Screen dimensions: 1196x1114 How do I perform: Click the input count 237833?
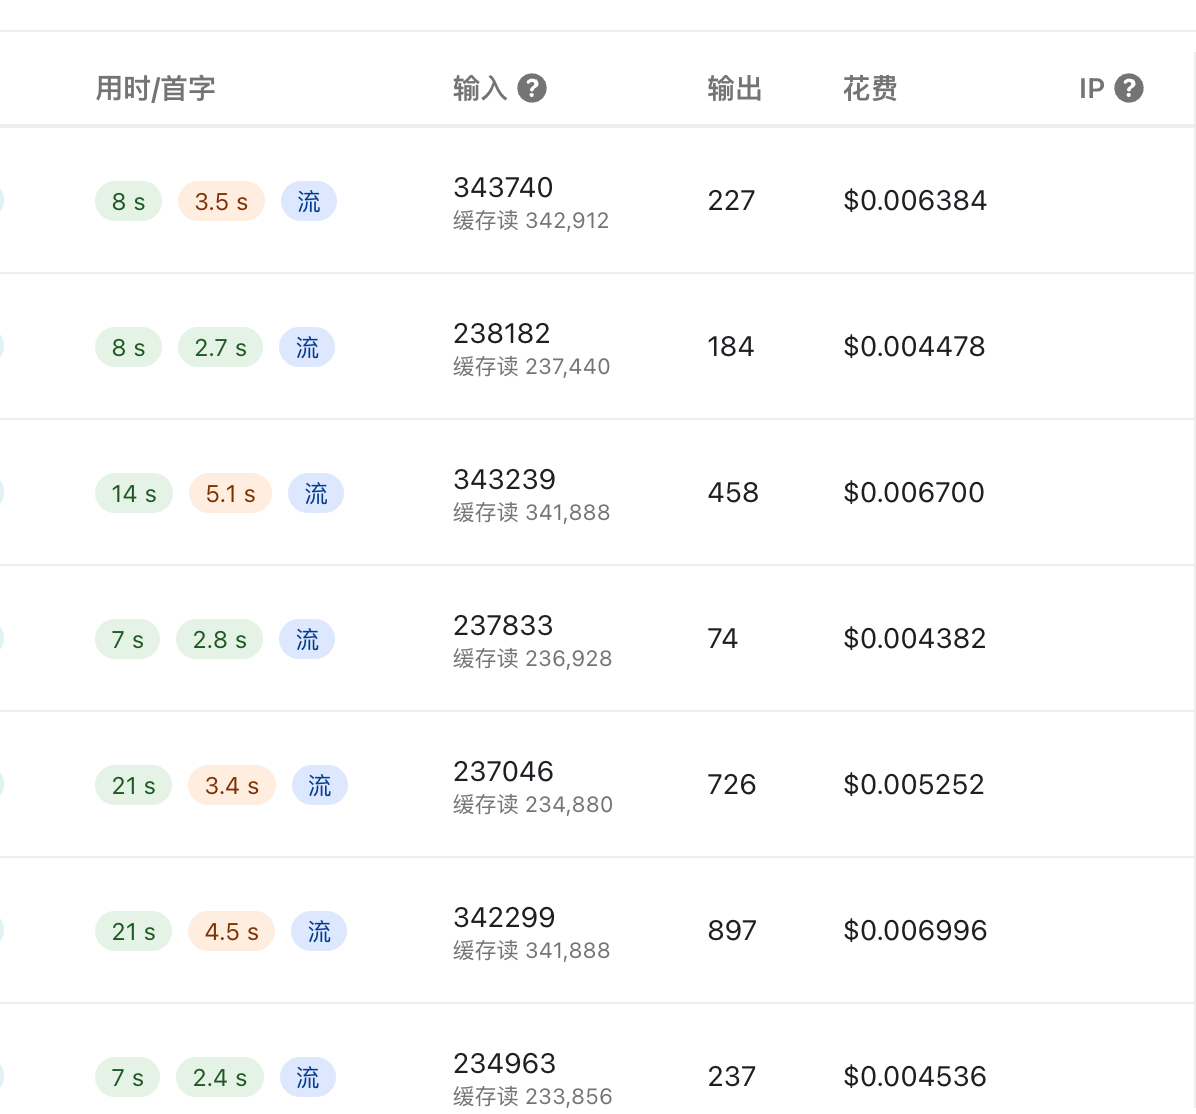click(503, 626)
